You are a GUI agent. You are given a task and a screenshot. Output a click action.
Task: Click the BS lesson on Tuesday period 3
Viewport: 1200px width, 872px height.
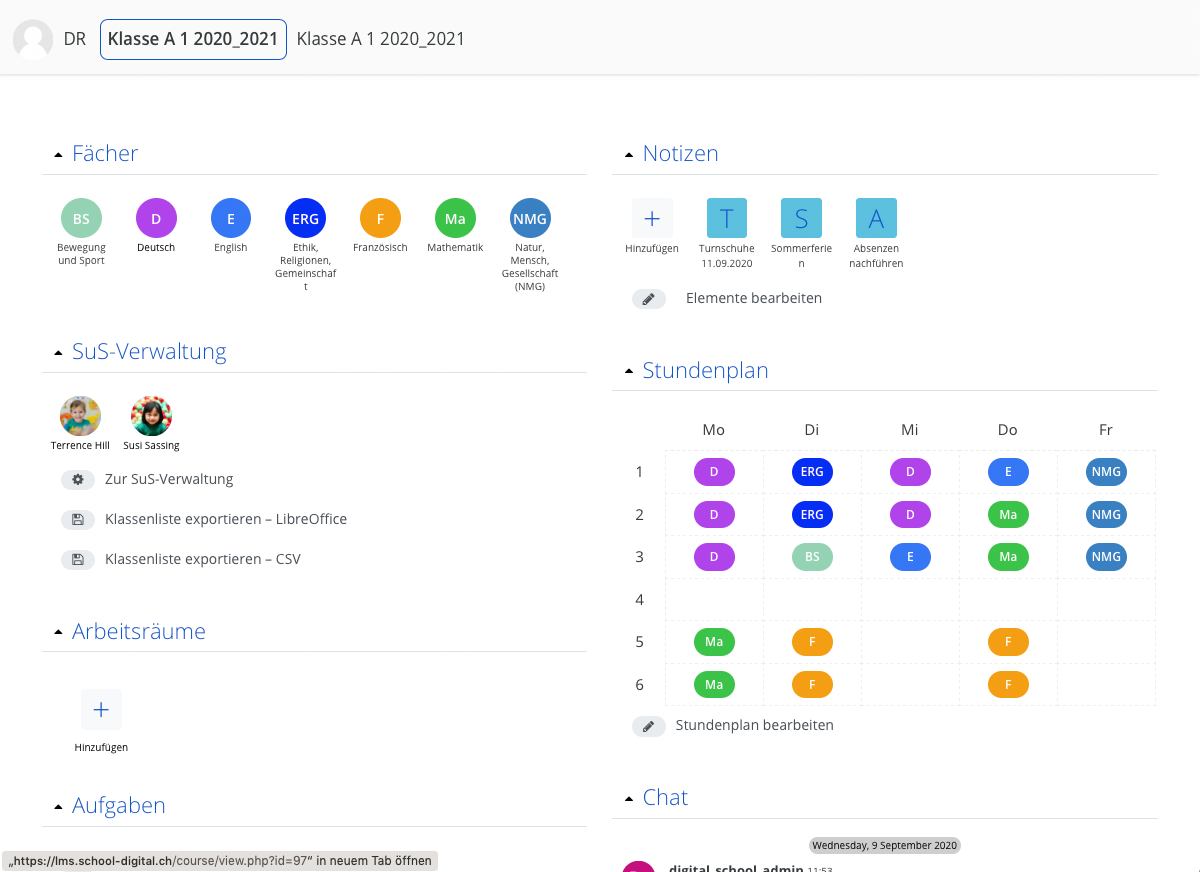tap(812, 557)
